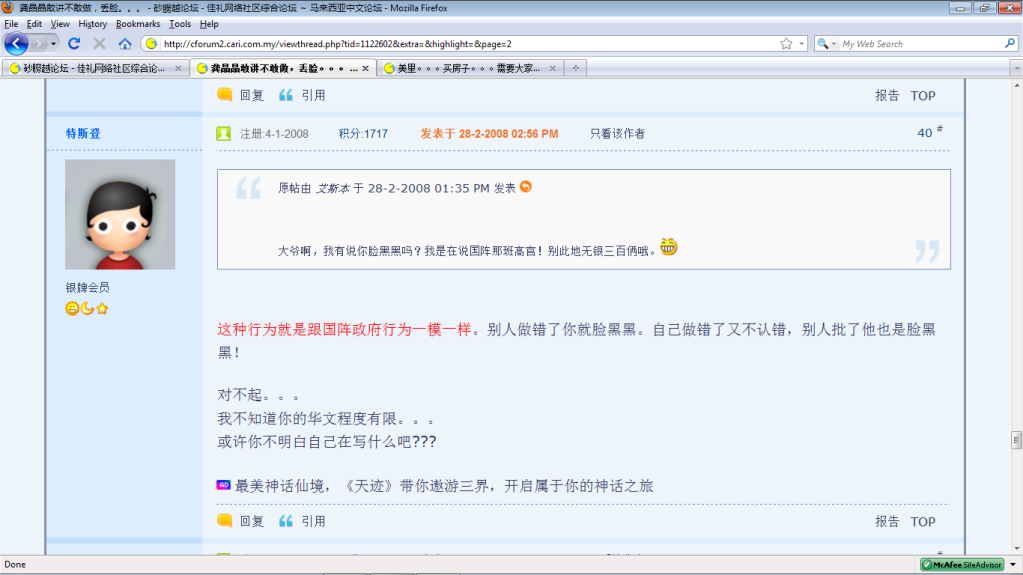Open a new tab with plus button

pos(575,68)
